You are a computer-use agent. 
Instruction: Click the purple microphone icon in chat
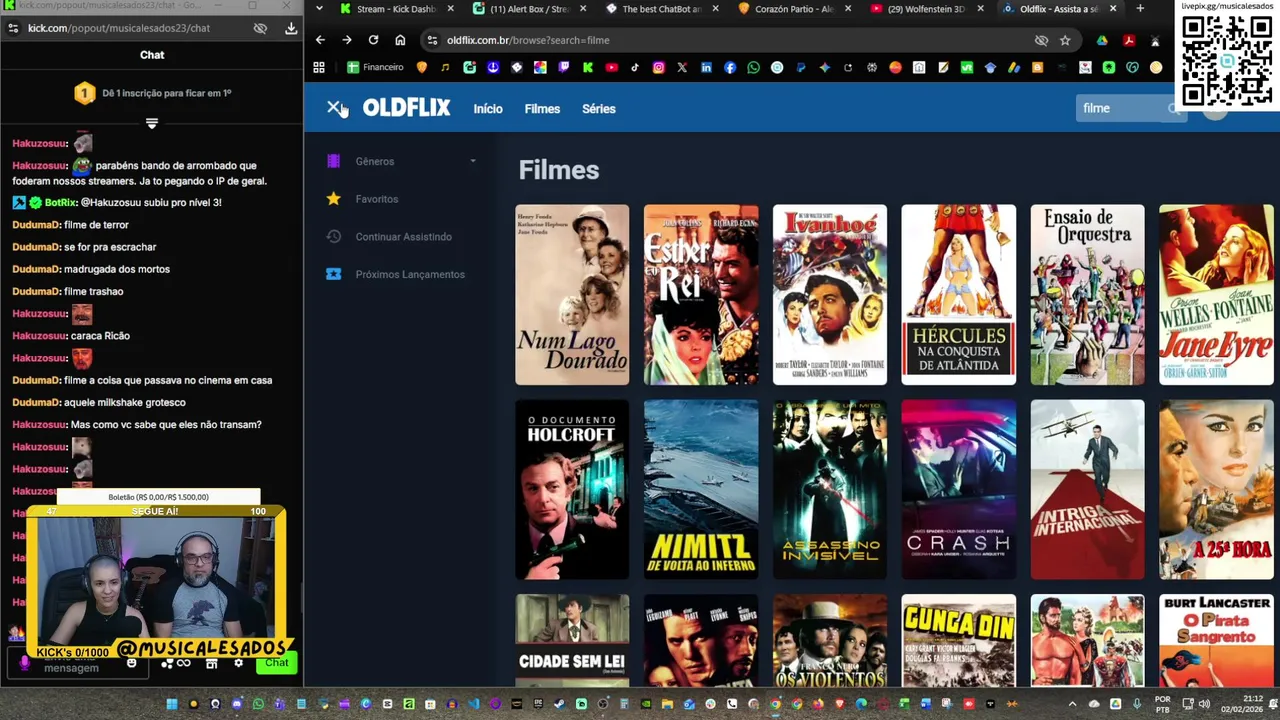pos(25,663)
